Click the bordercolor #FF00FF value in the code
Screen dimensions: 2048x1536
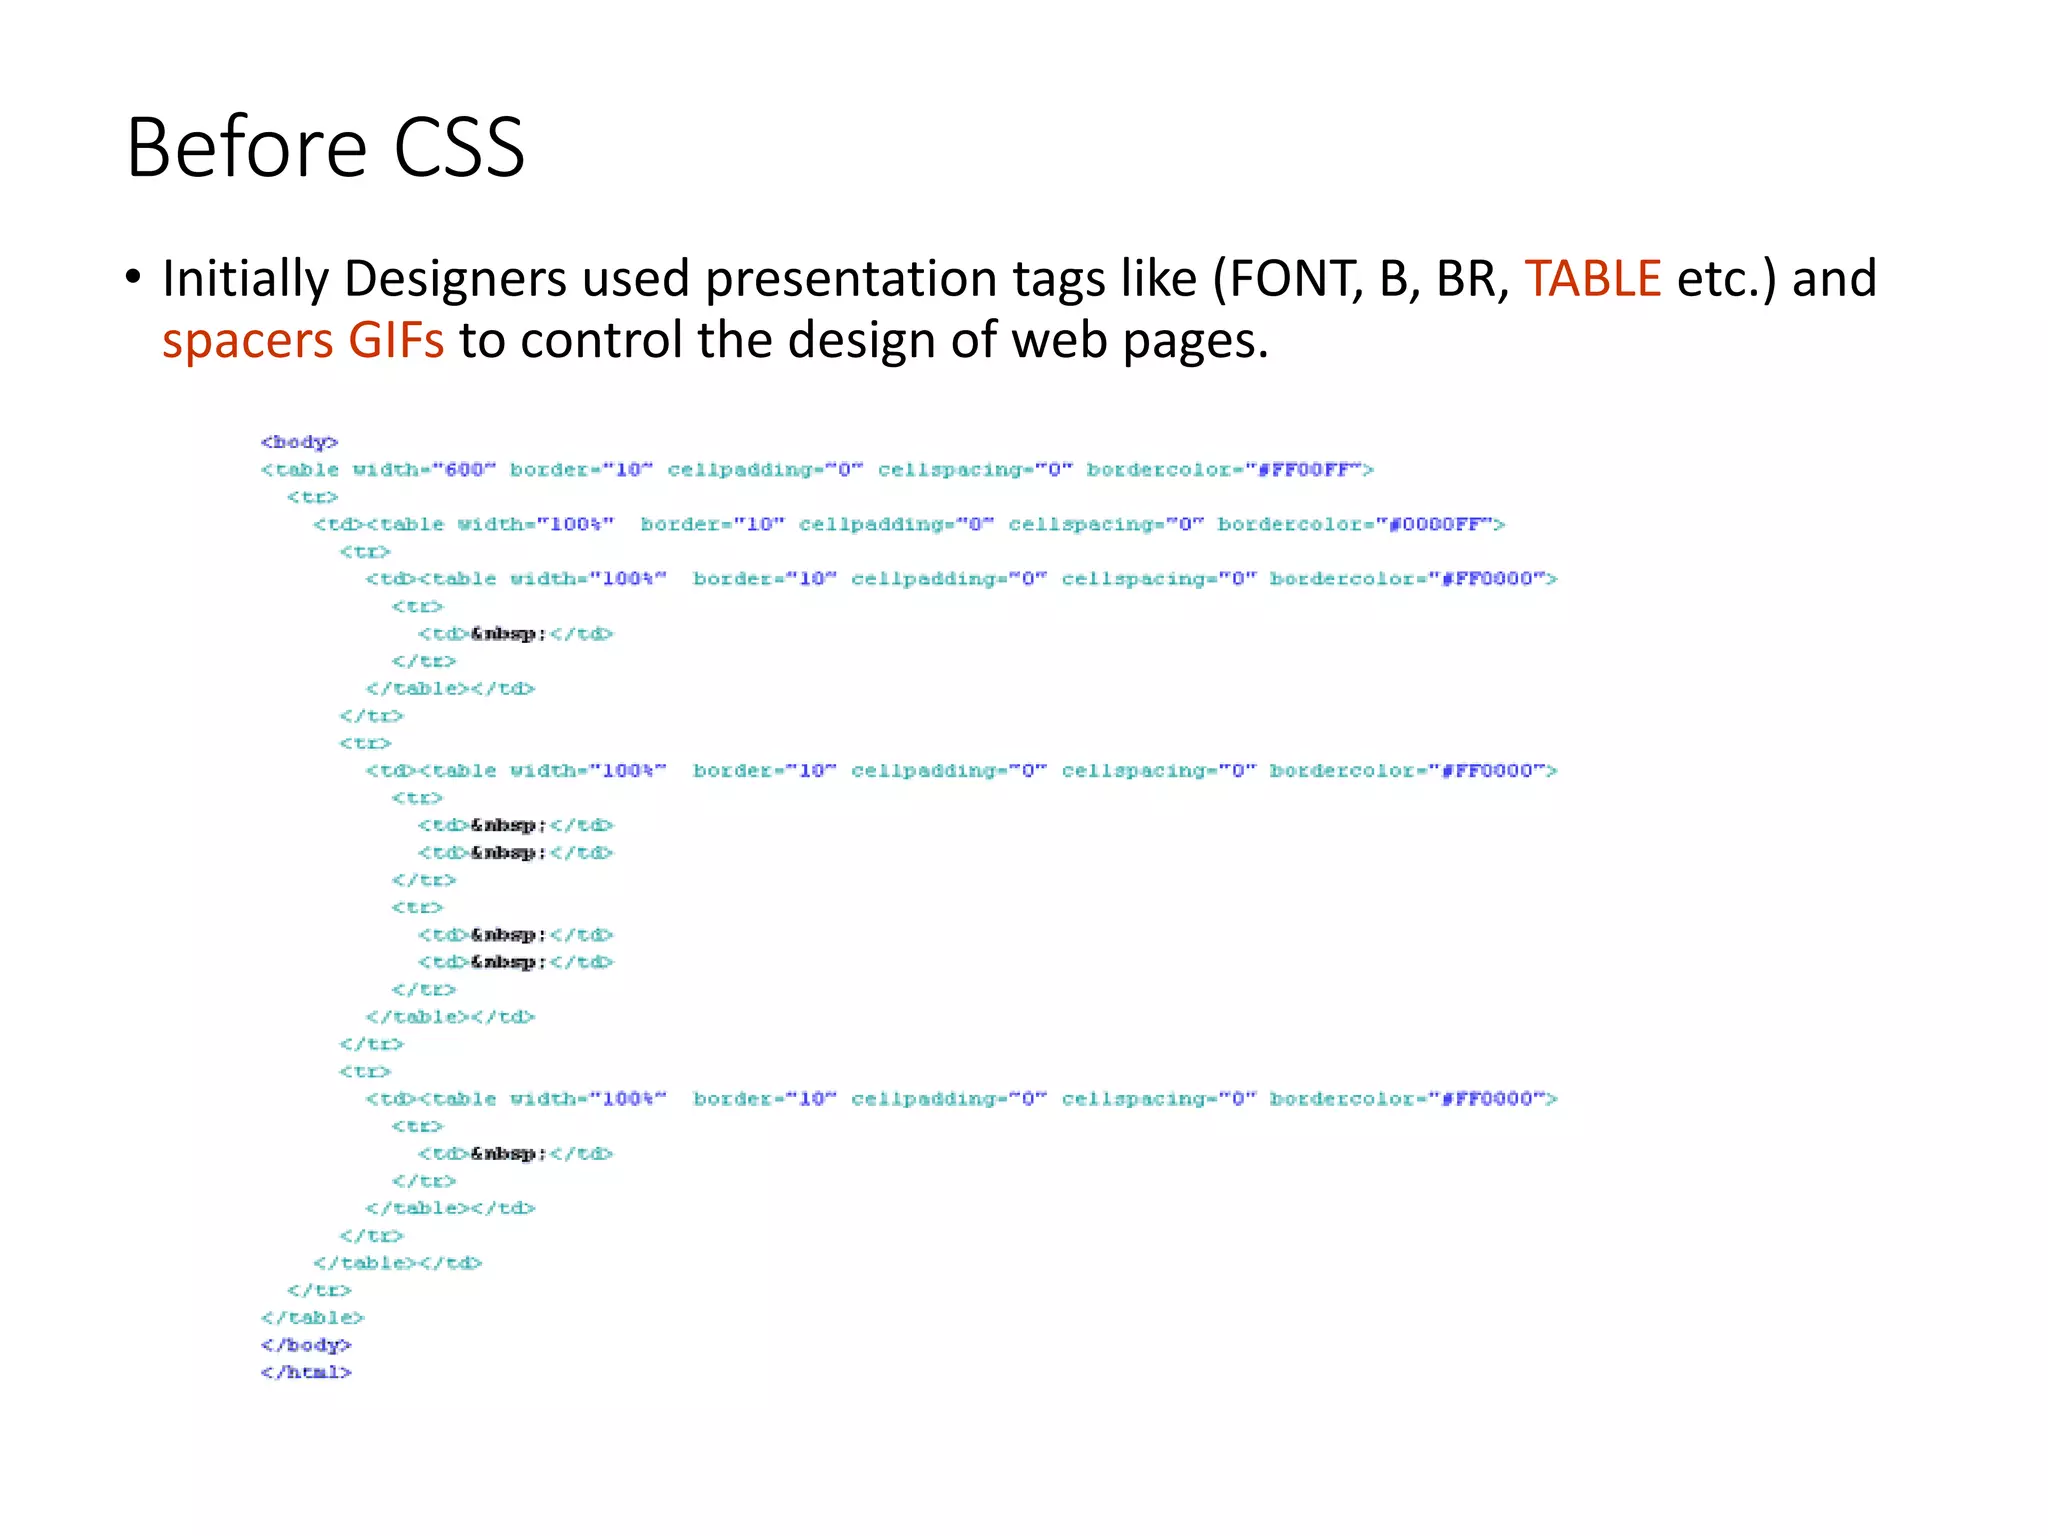pyautogui.click(x=1303, y=470)
